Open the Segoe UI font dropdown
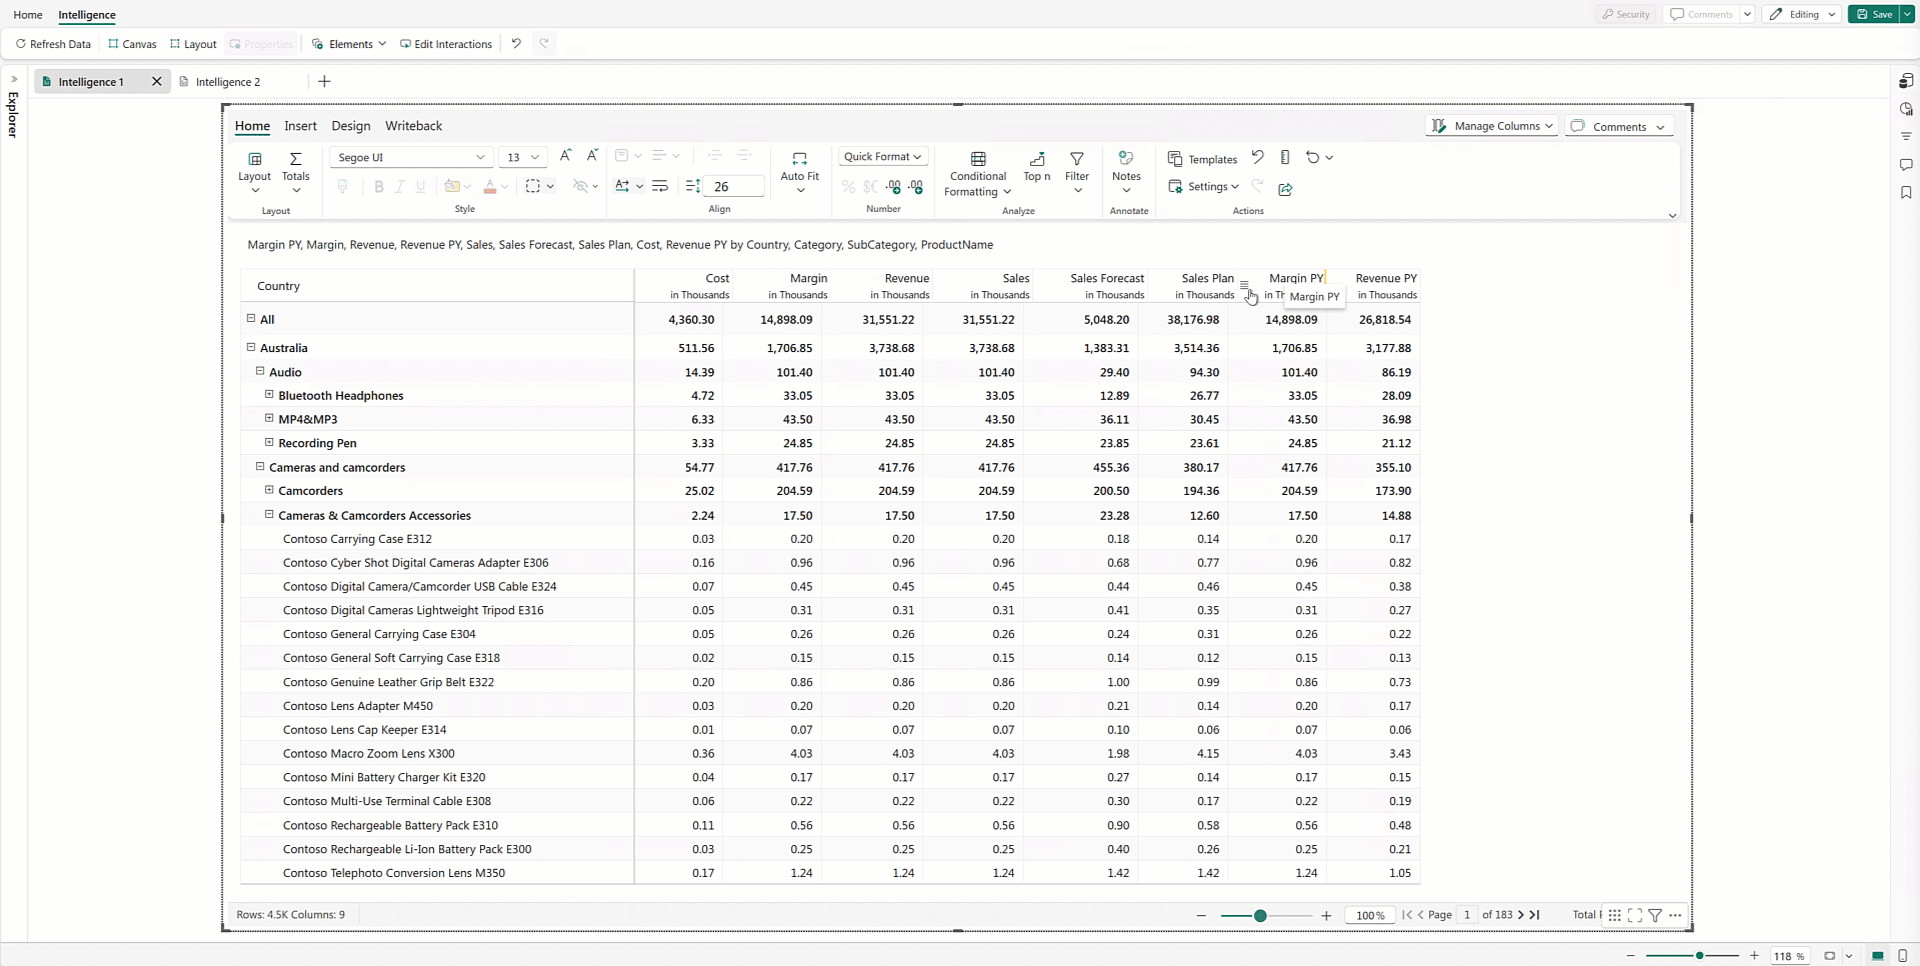Viewport: 1920px width, 966px height. [x=410, y=157]
